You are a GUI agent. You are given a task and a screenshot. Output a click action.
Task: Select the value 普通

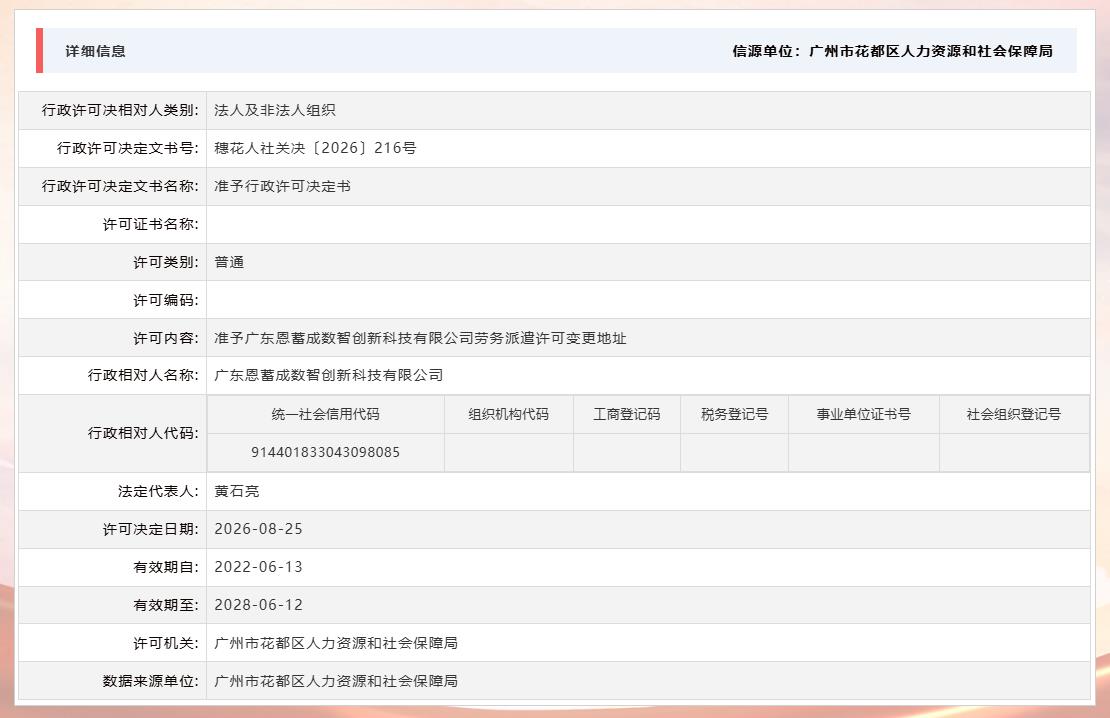(229, 262)
